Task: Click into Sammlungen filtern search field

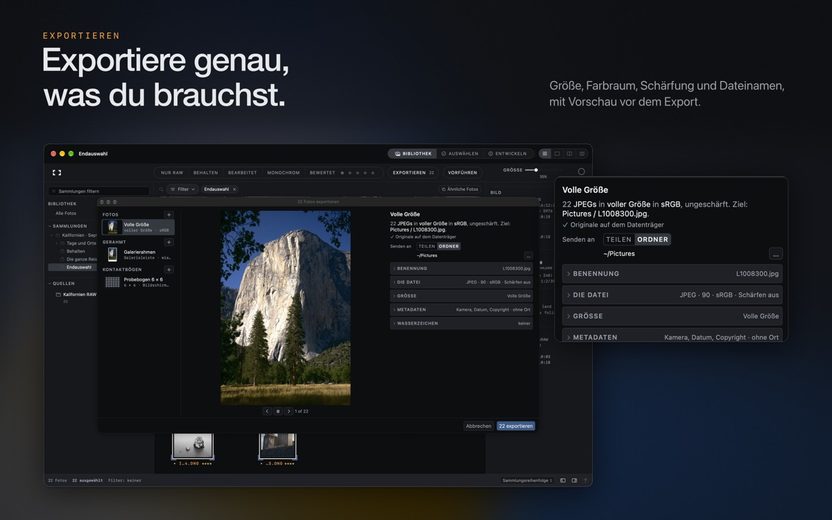Action: click(x=99, y=191)
